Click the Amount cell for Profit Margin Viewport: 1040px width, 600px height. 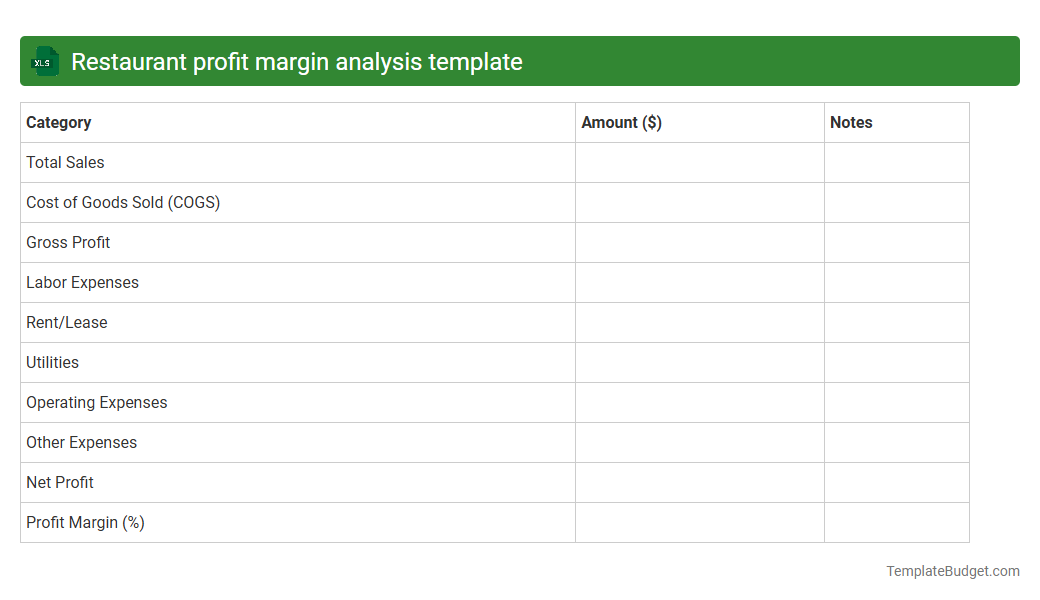pyautogui.click(x=698, y=522)
